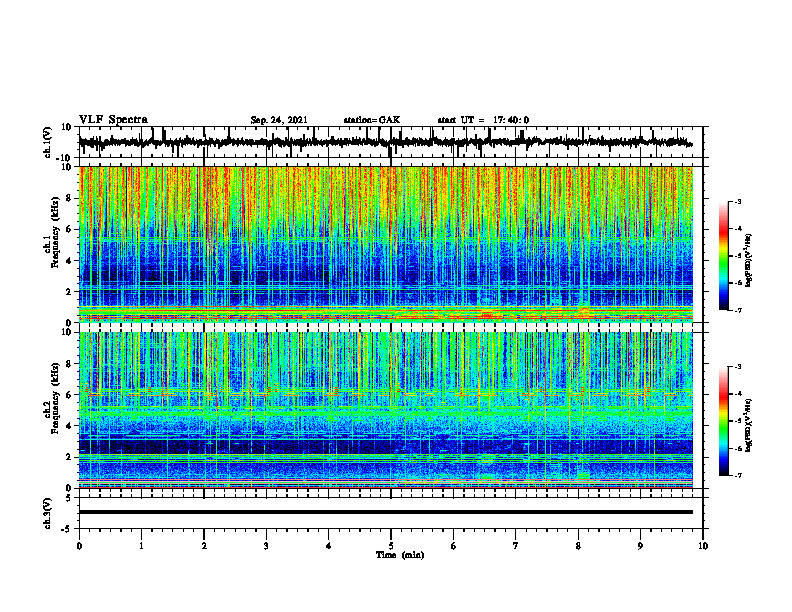Click the "-3" label on the ch.2 color scale
Screen dimensions: 792x612
click(x=738, y=367)
